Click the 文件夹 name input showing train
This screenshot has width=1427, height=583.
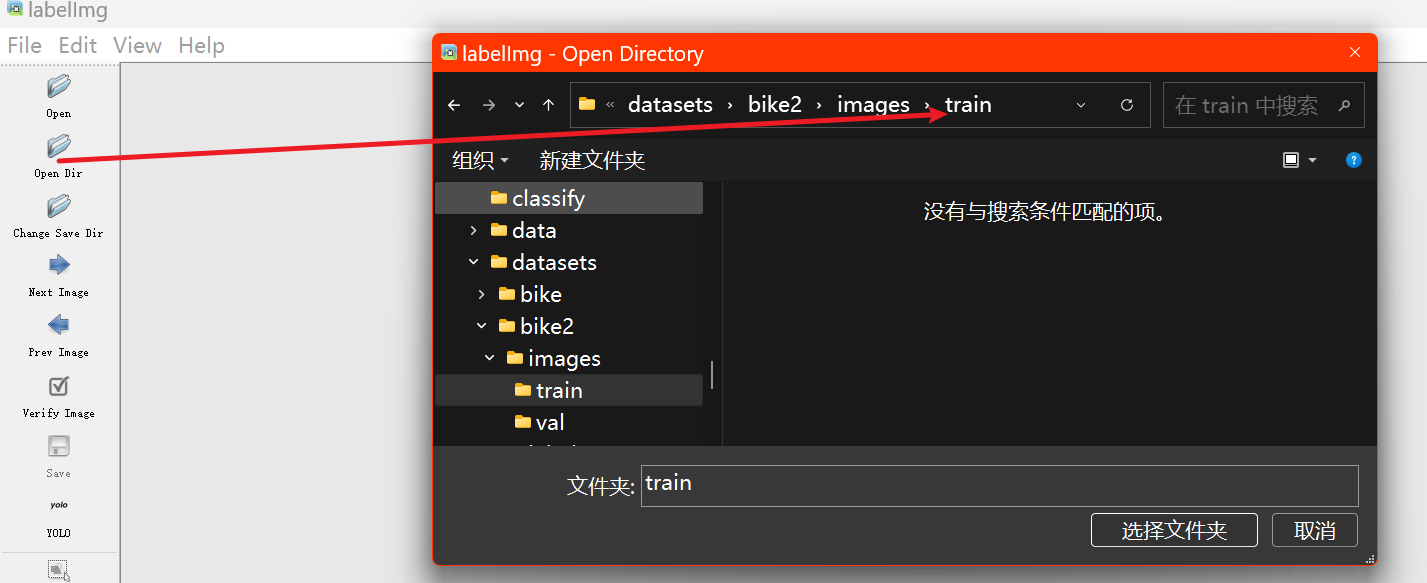tap(998, 485)
